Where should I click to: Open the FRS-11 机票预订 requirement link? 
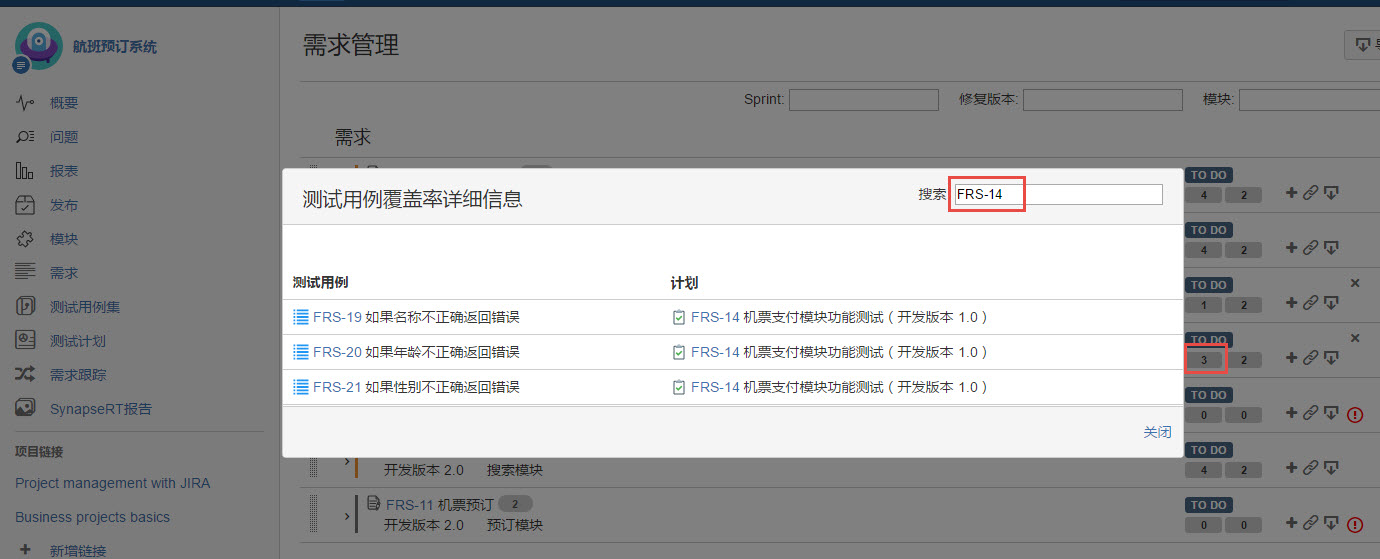click(x=438, y=504)
